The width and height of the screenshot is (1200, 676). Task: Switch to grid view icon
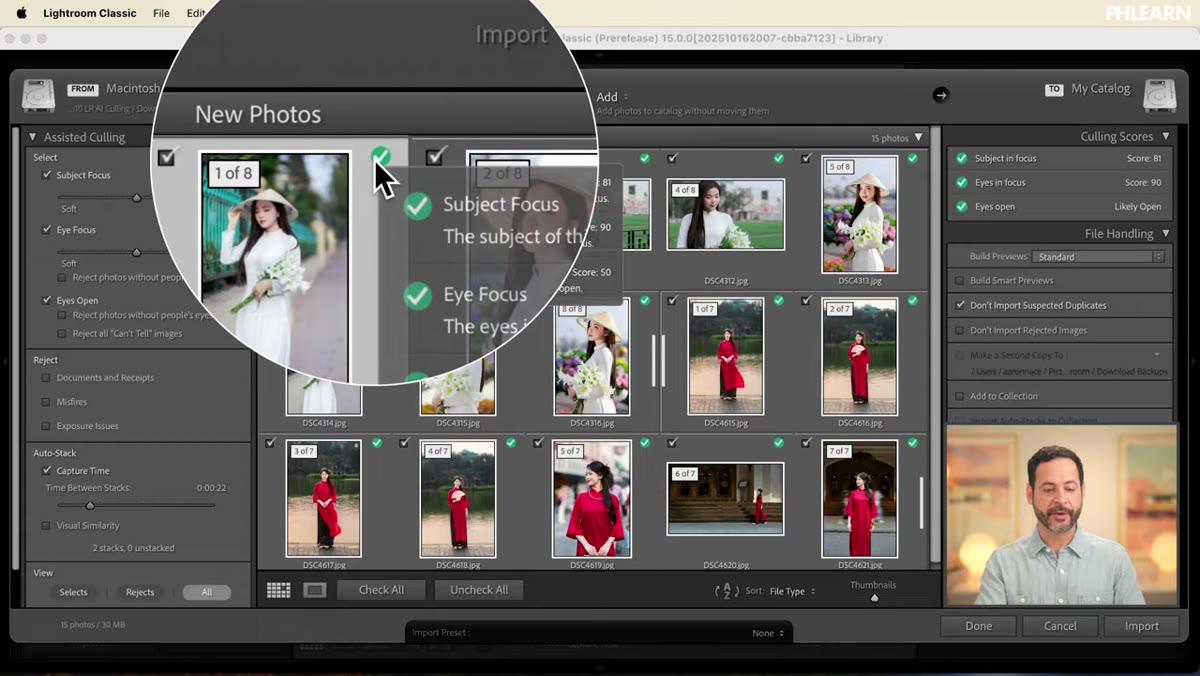[x=279, y=590]
